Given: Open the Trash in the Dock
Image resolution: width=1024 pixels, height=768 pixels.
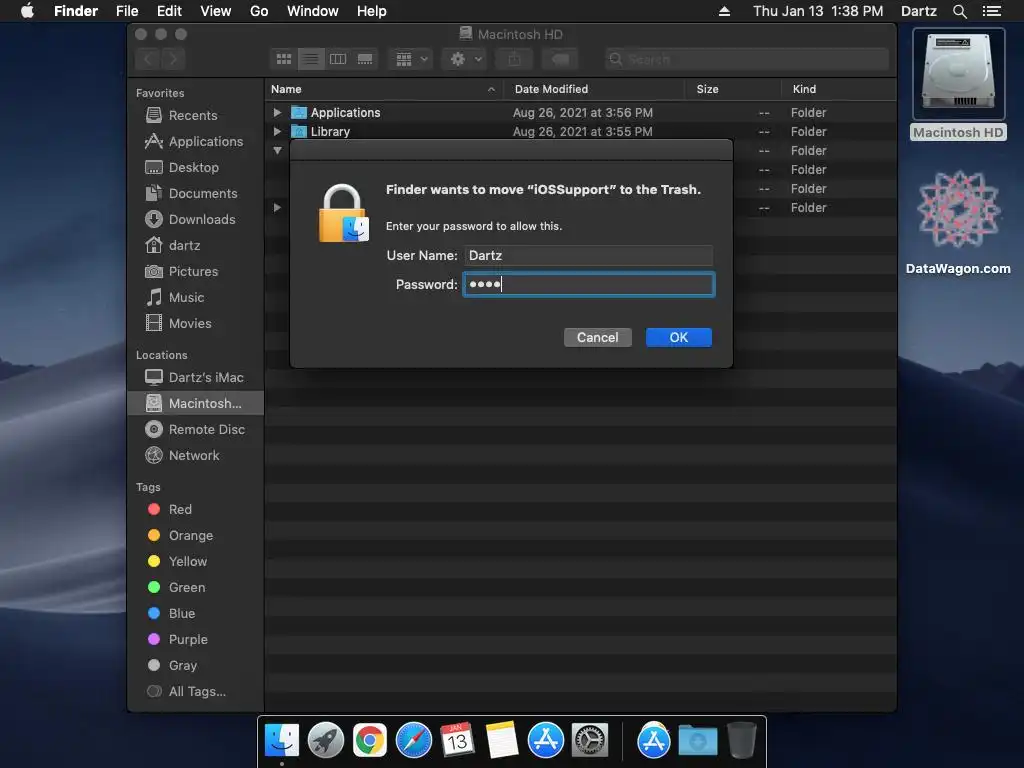Looking at the screenshot, I should (741, 740).
